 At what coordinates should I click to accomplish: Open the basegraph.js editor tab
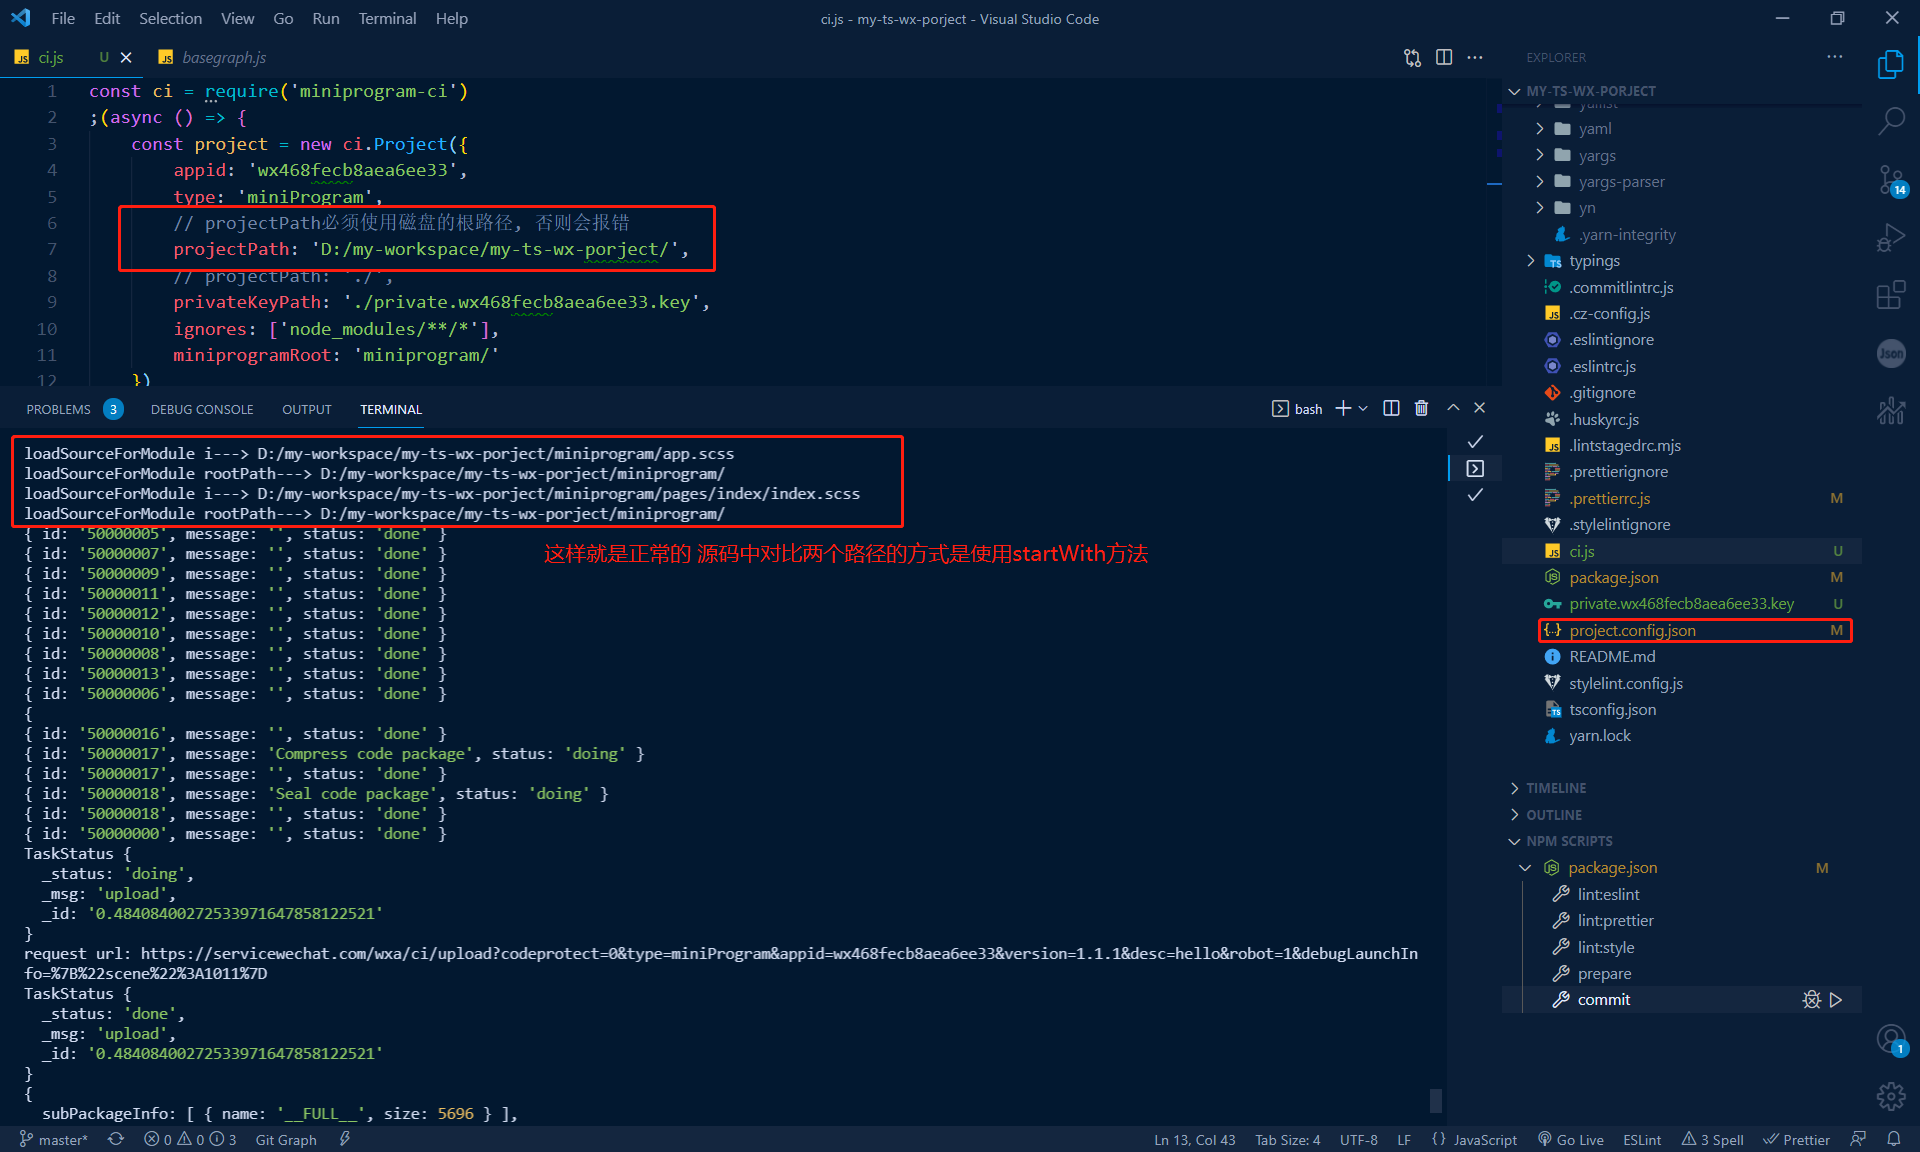(224, 57)
